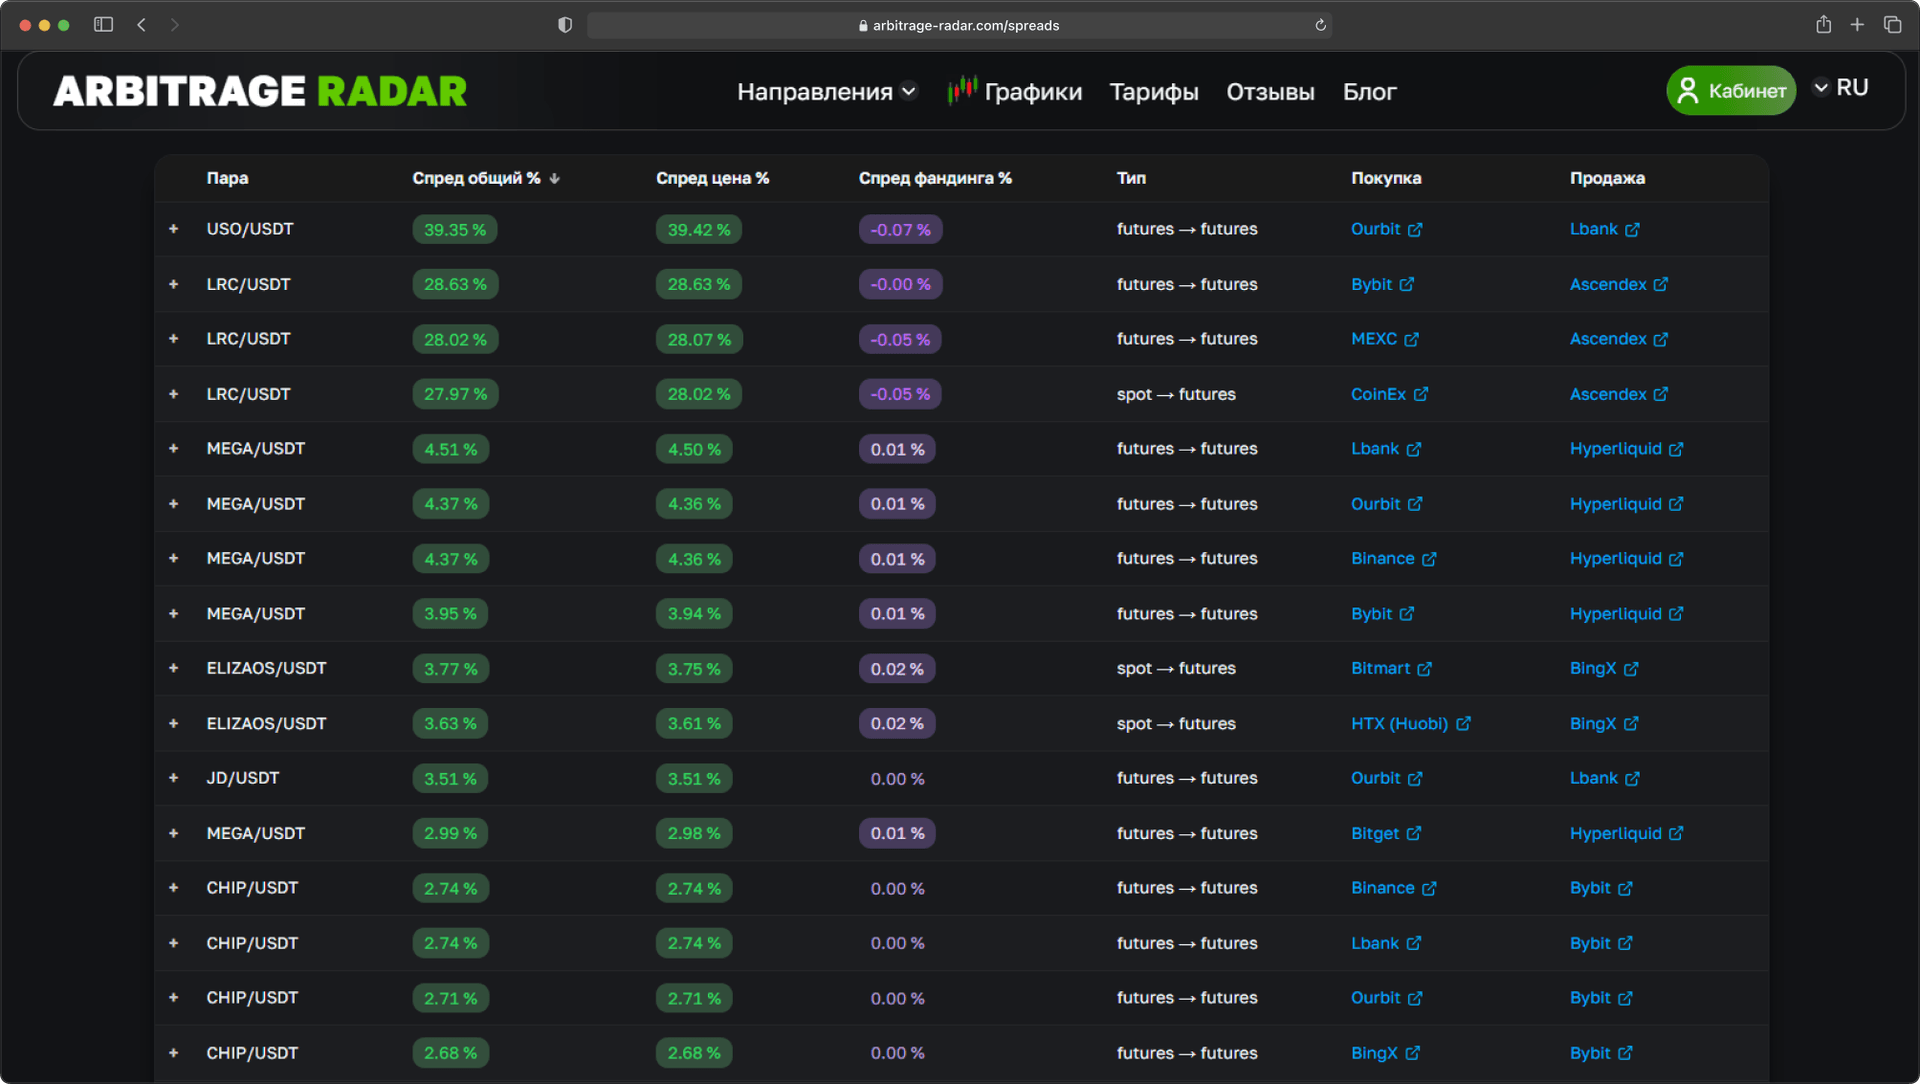Image resolution: width=1920 pixels, height=1084 pixels.
Task: Open Hyperliquid using its external link icon
Action: pyautogui.click(x=1675, y=449)
